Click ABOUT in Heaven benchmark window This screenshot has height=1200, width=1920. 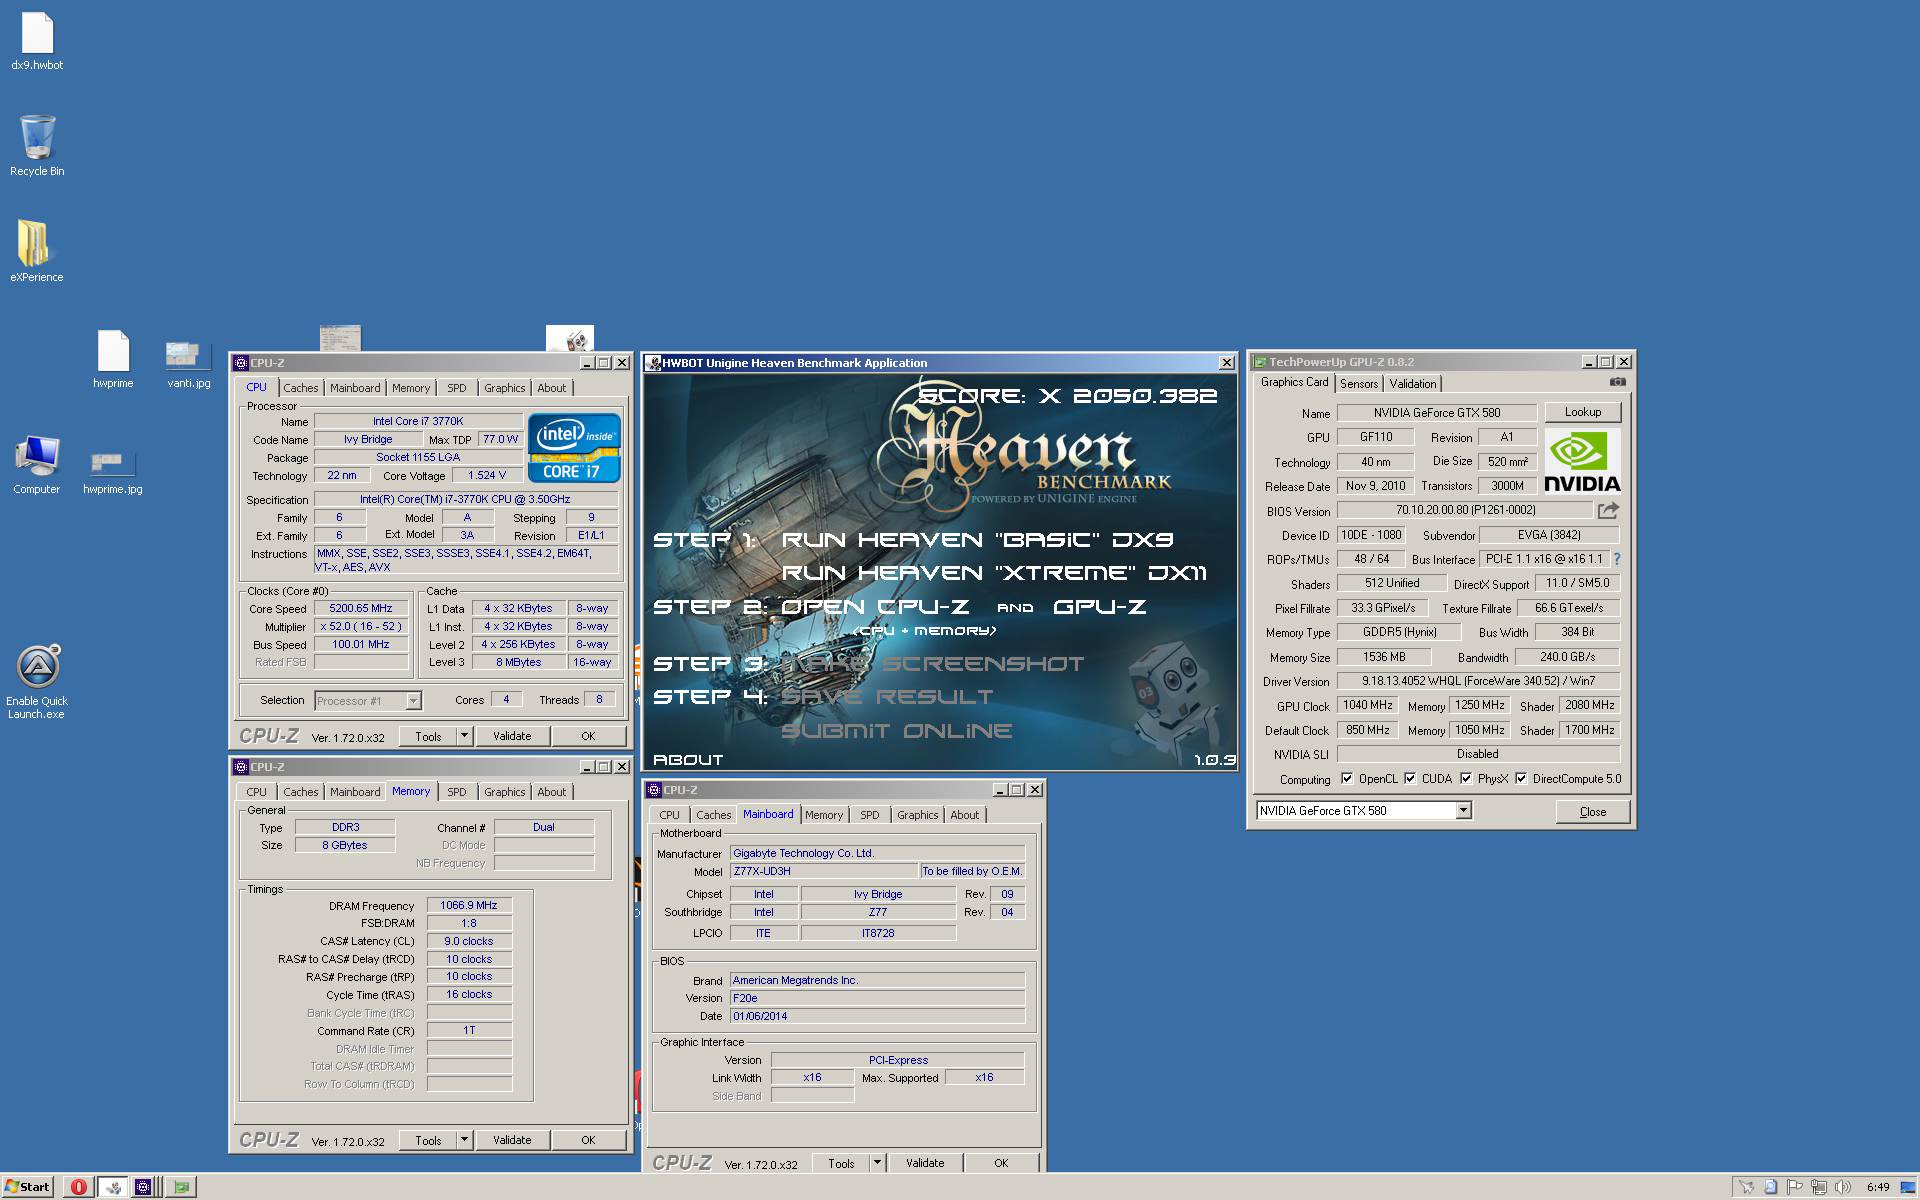pos(688,760)
